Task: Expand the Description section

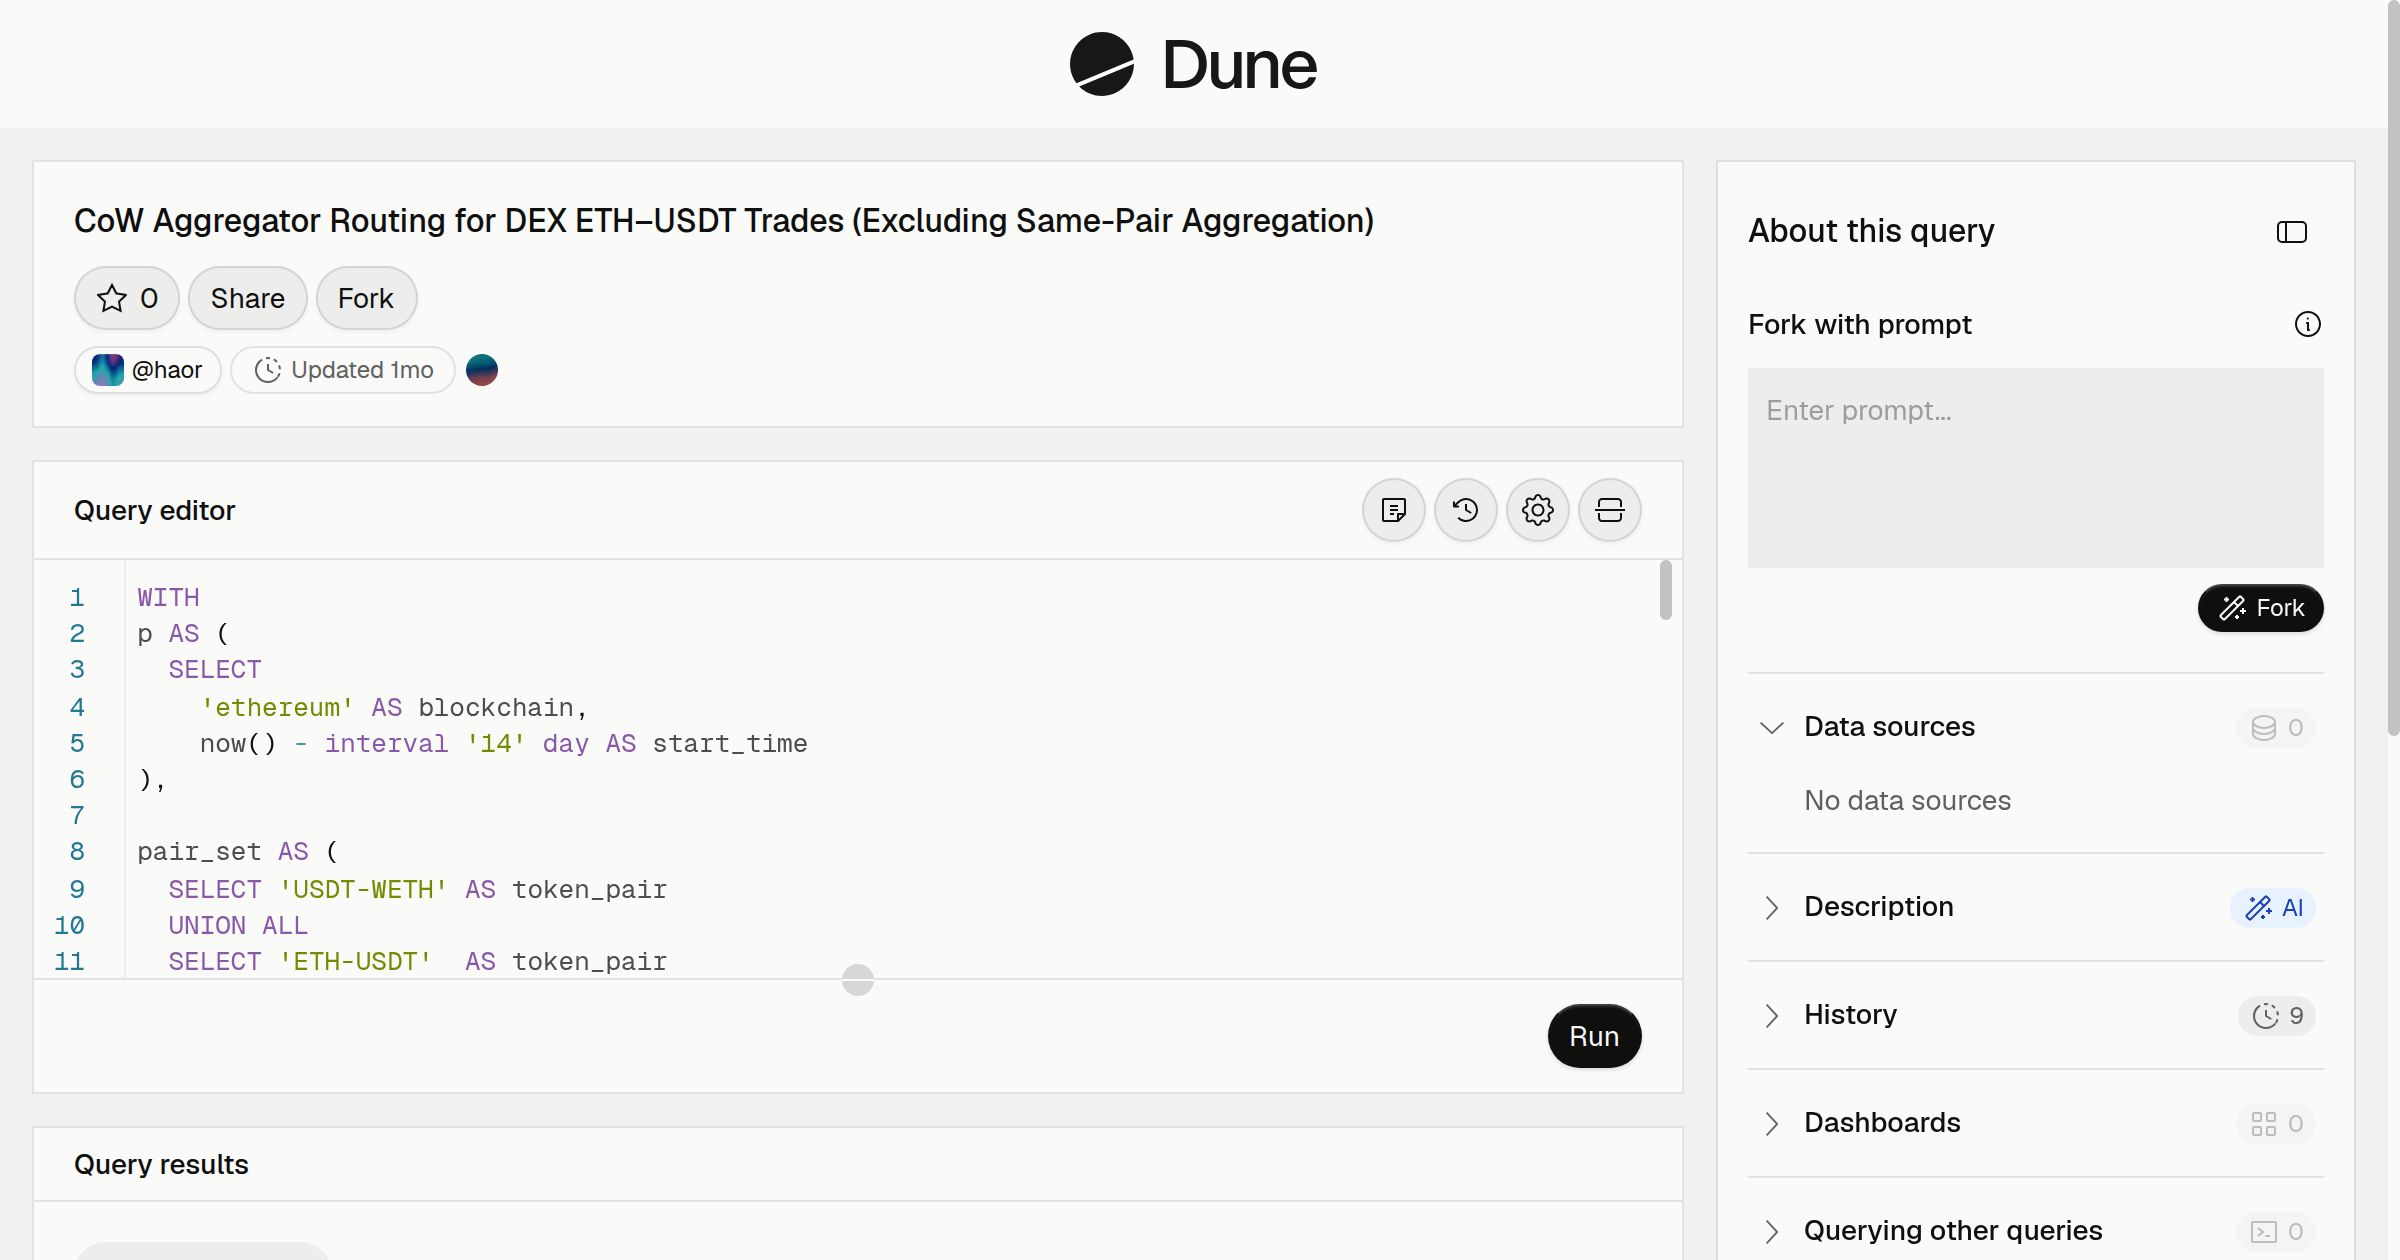Action: [x=1771, y=907]
